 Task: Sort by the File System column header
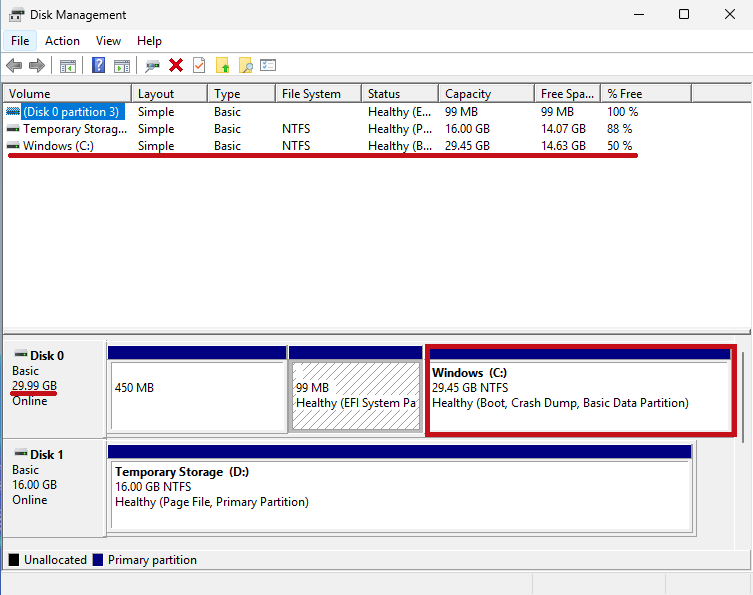319,94
